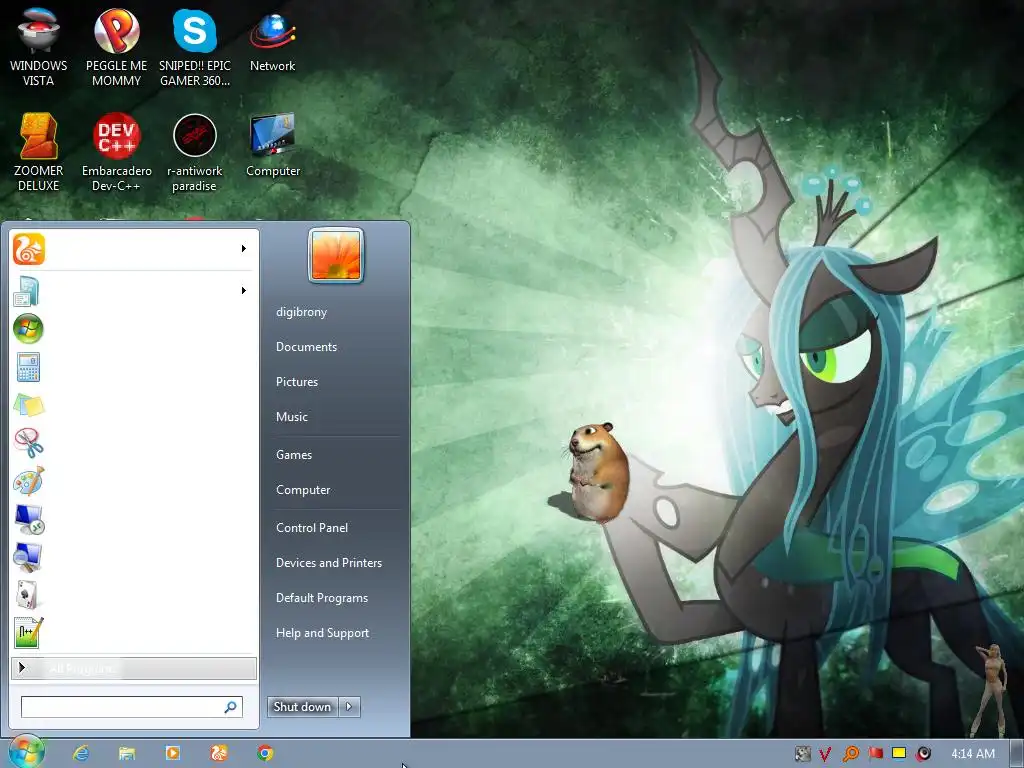Click the Show desktop button at taskbar end
Viewport: 1024px width, 768px height.
click(1017, 754)
